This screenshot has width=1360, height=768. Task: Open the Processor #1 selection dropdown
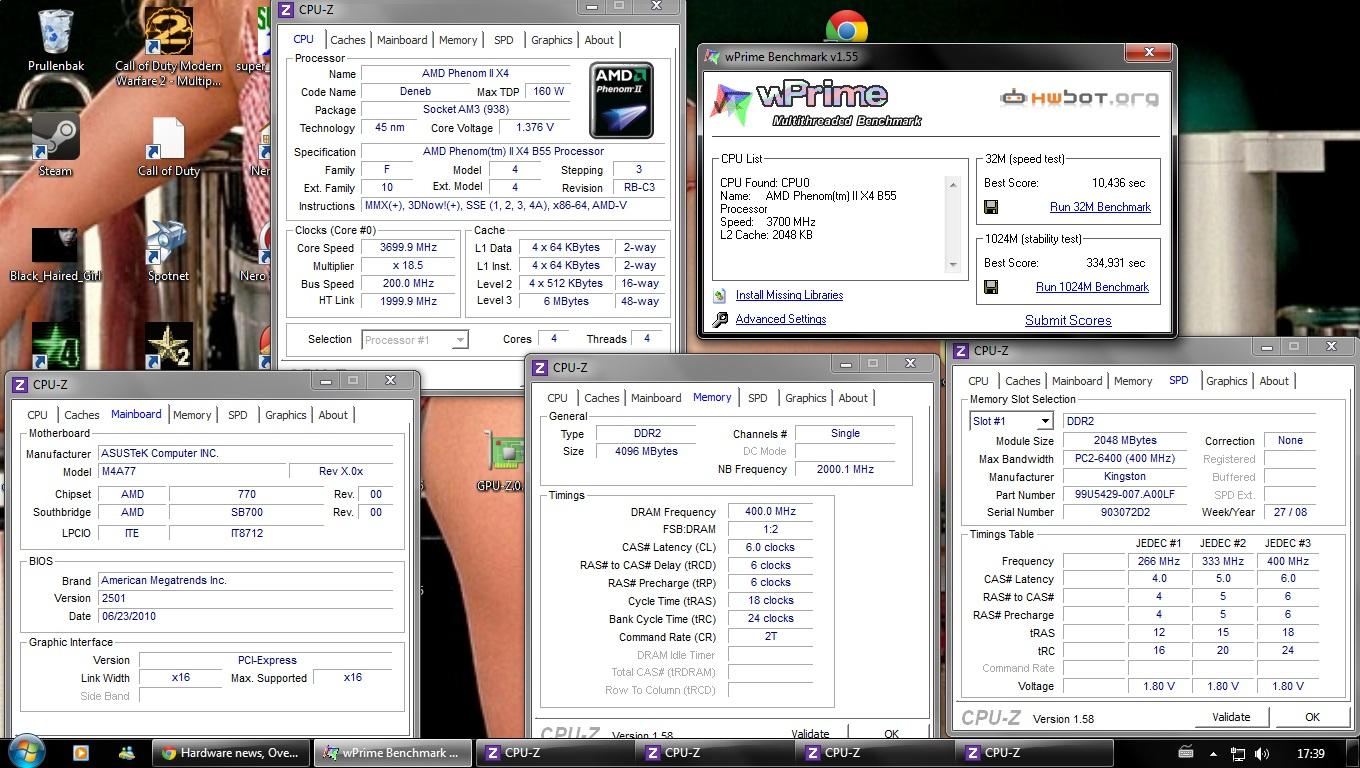(414, 340)
